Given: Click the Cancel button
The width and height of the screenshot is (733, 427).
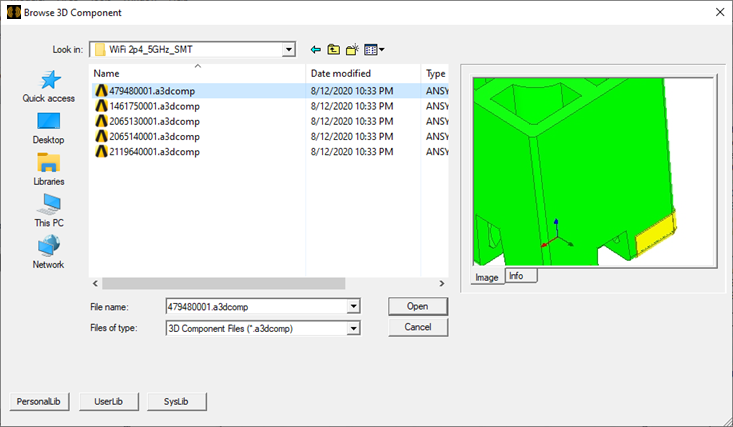Looking at the screenshot, I should [417, 327].
